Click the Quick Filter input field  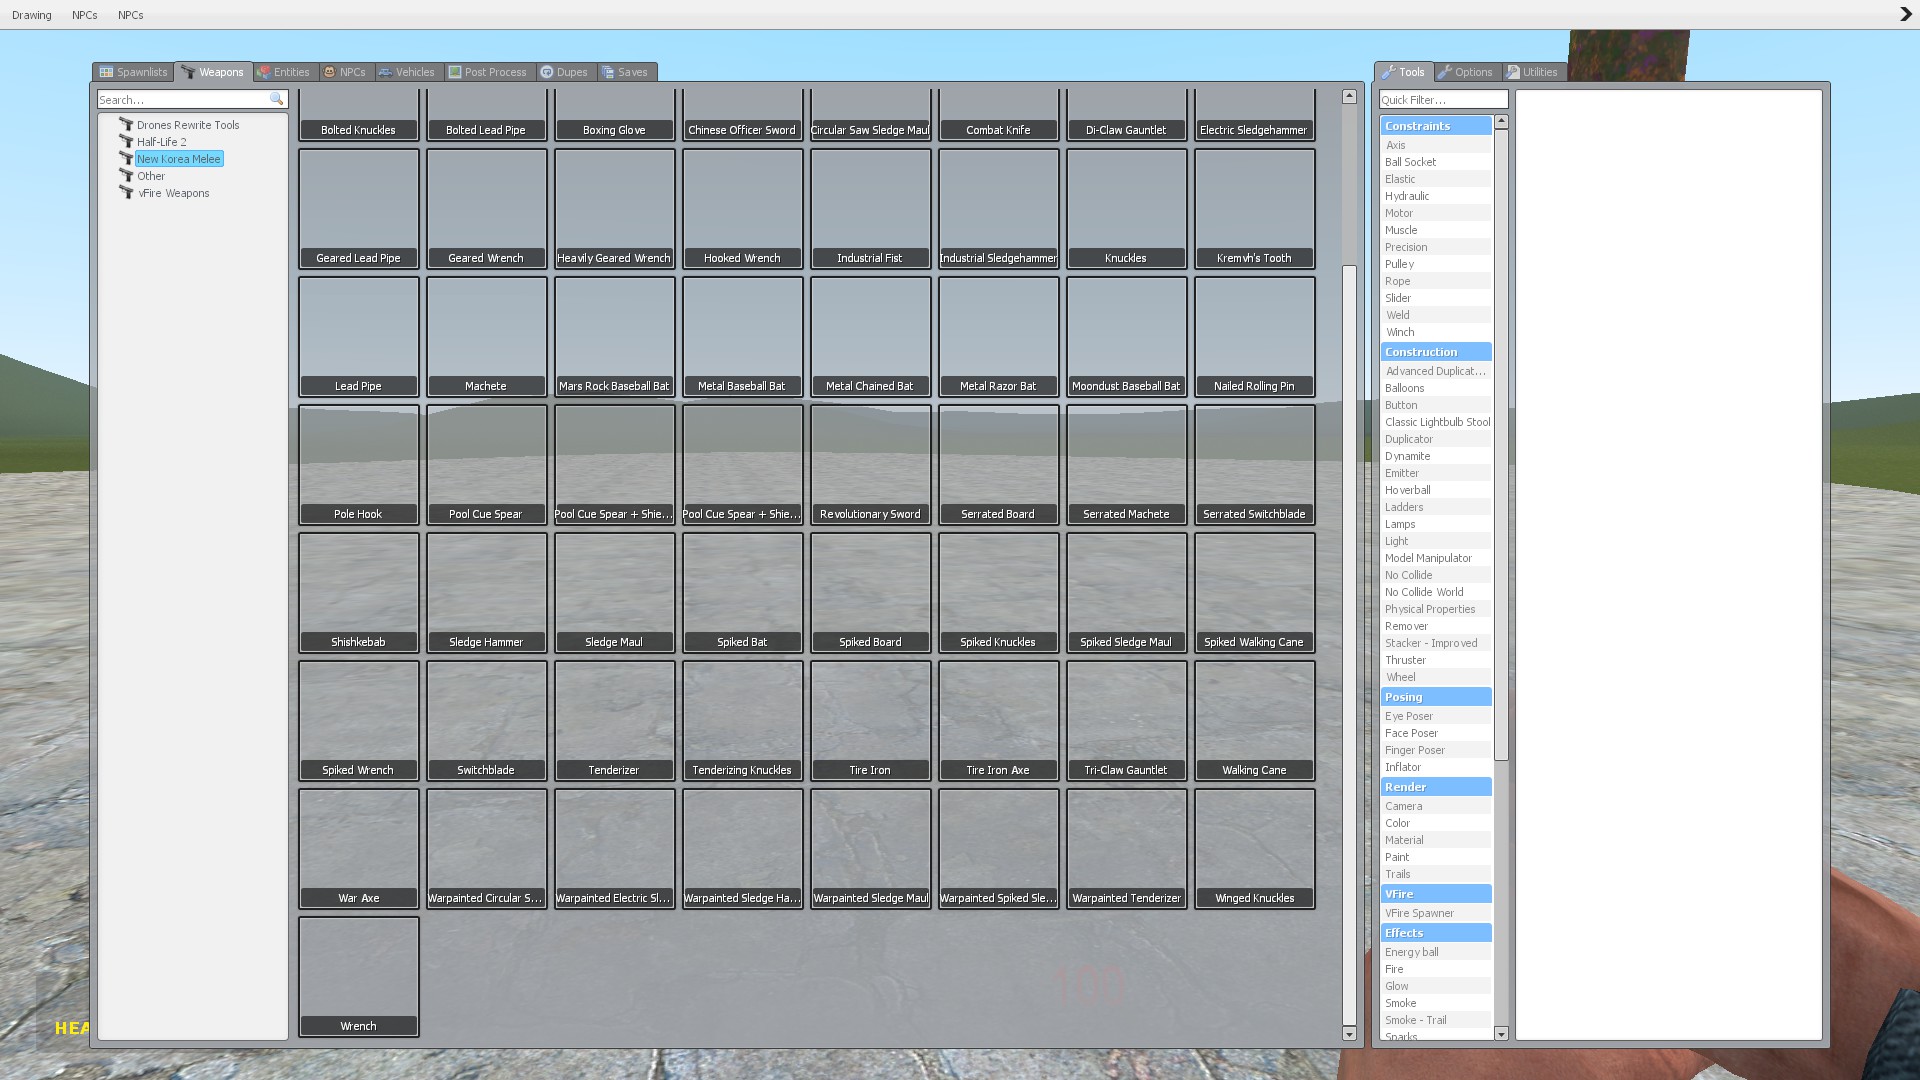1442,100
